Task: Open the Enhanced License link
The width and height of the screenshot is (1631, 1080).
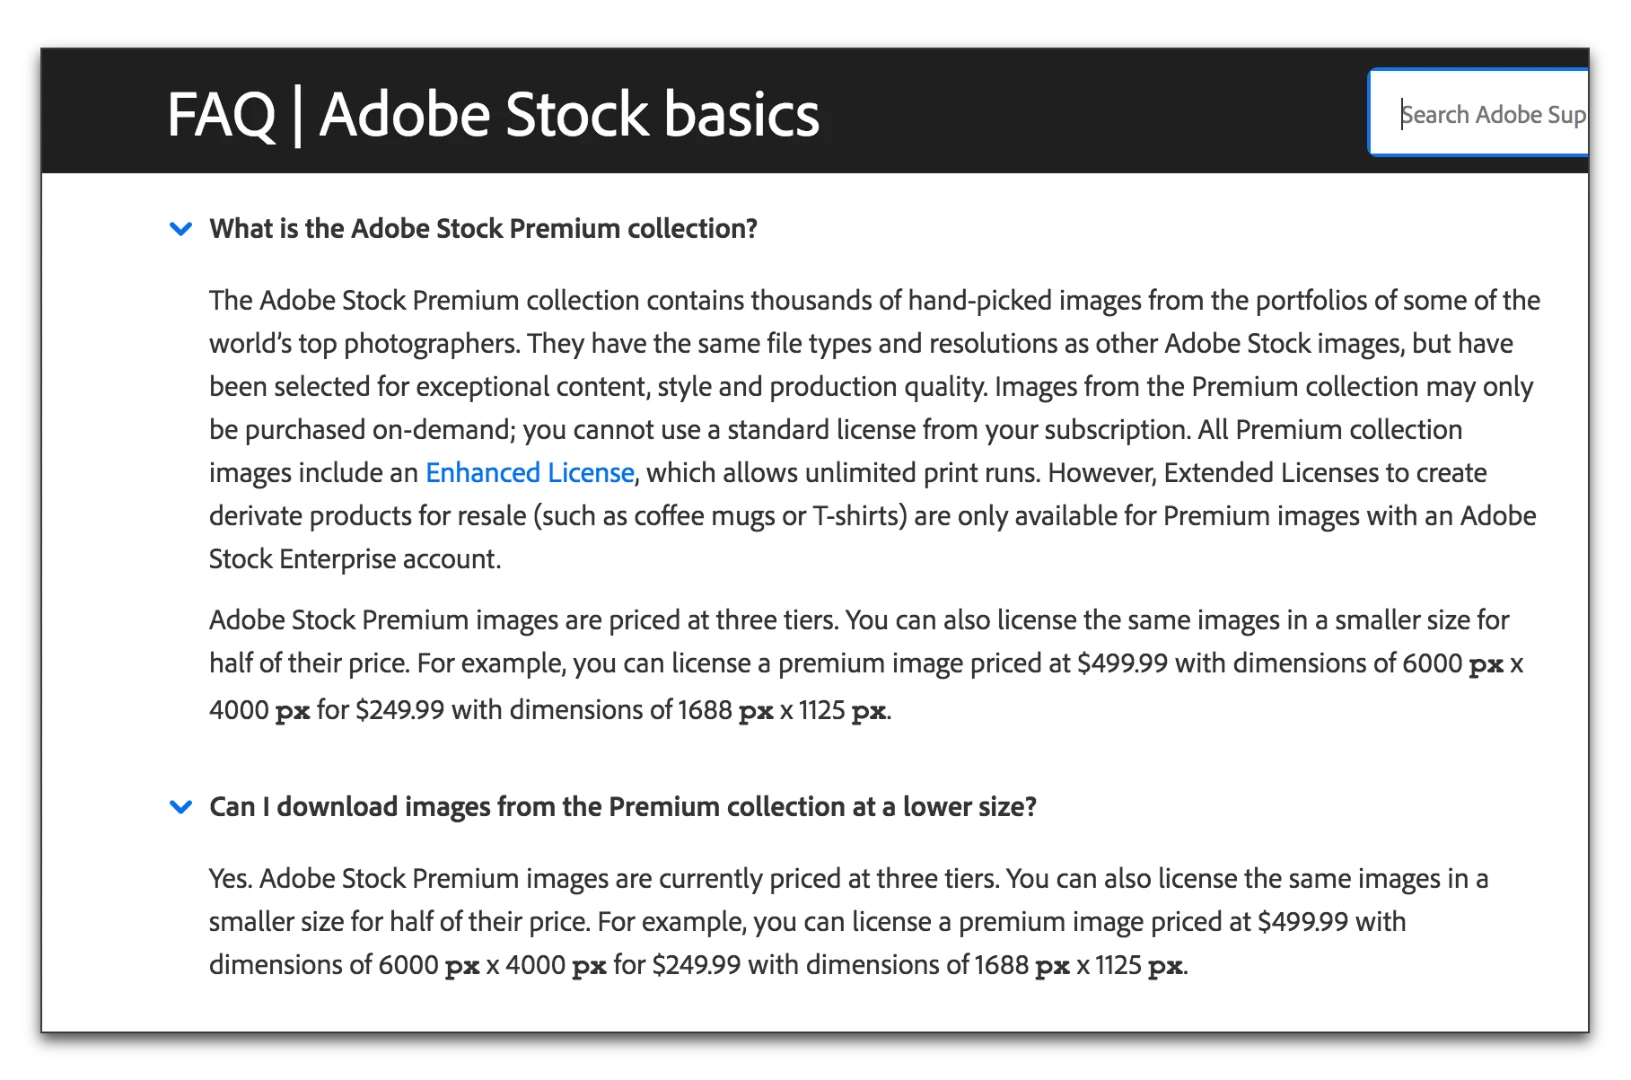Action: point(529,473)
